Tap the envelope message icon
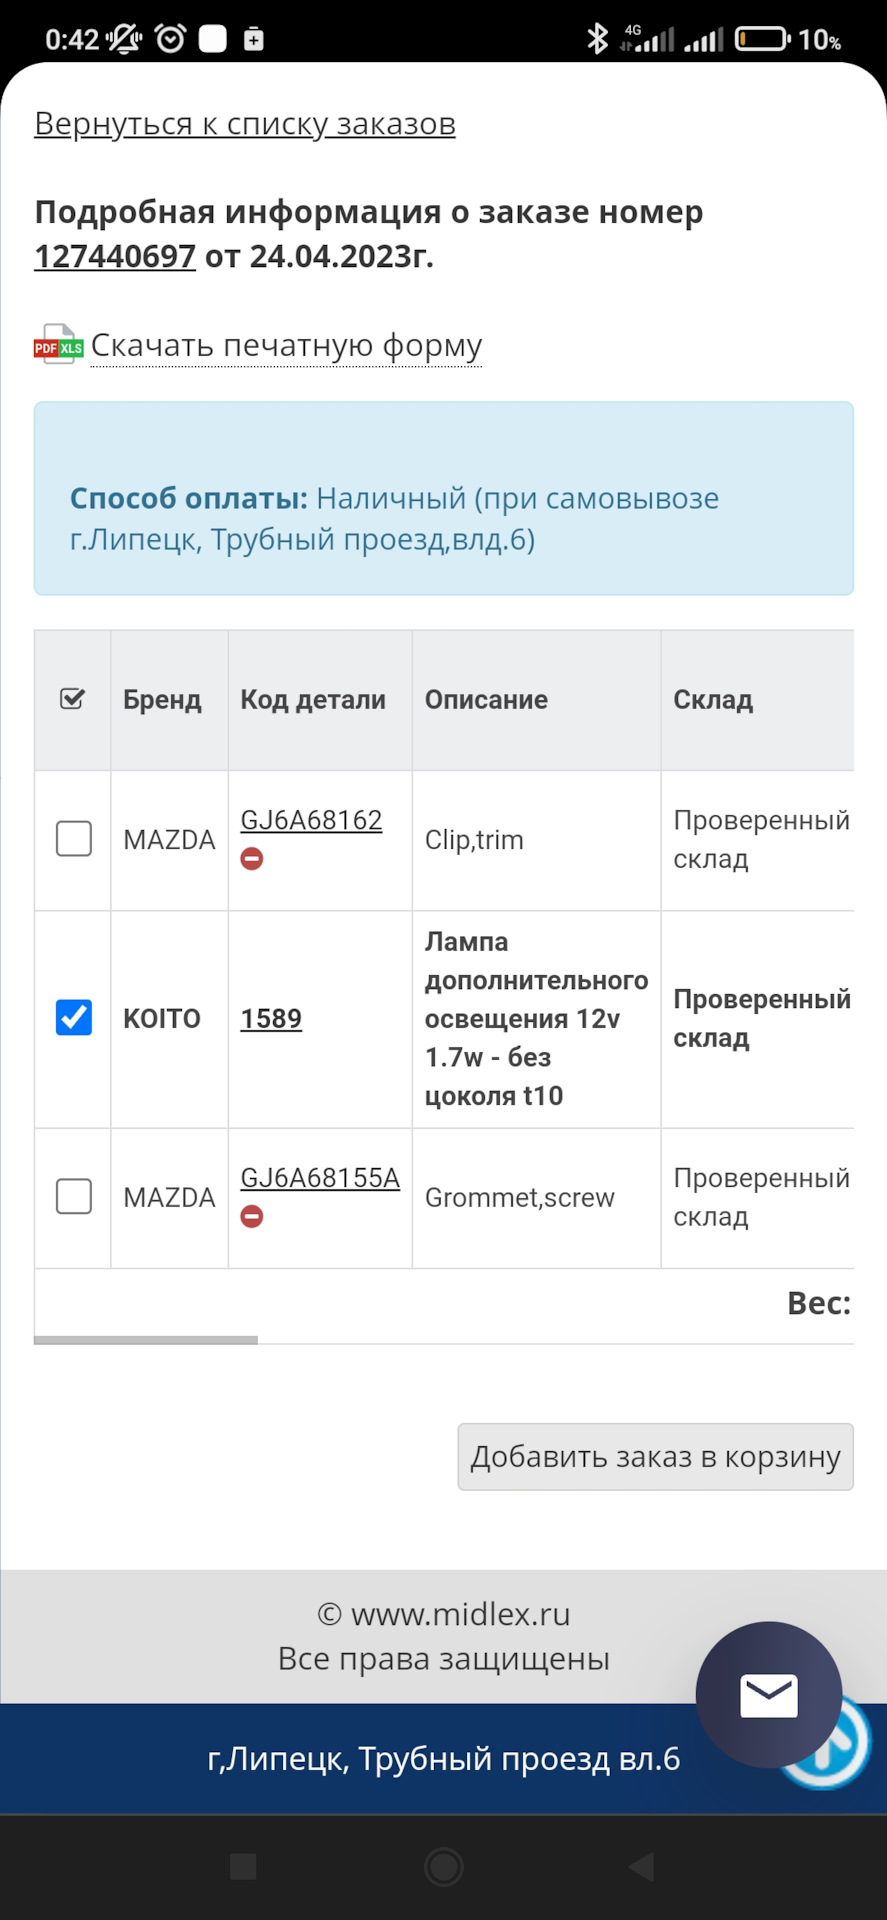 [768, 1695]
